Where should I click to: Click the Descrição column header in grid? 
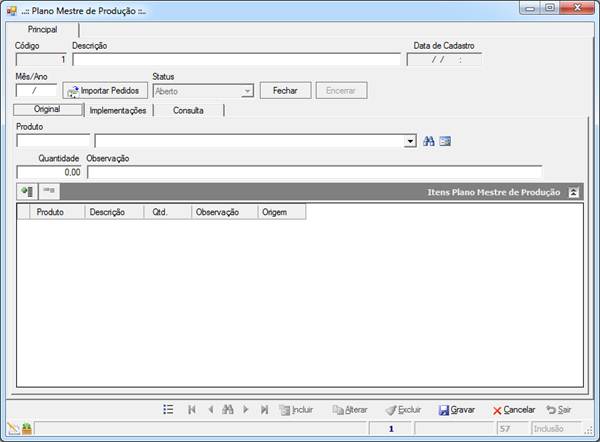pos(114,212)
